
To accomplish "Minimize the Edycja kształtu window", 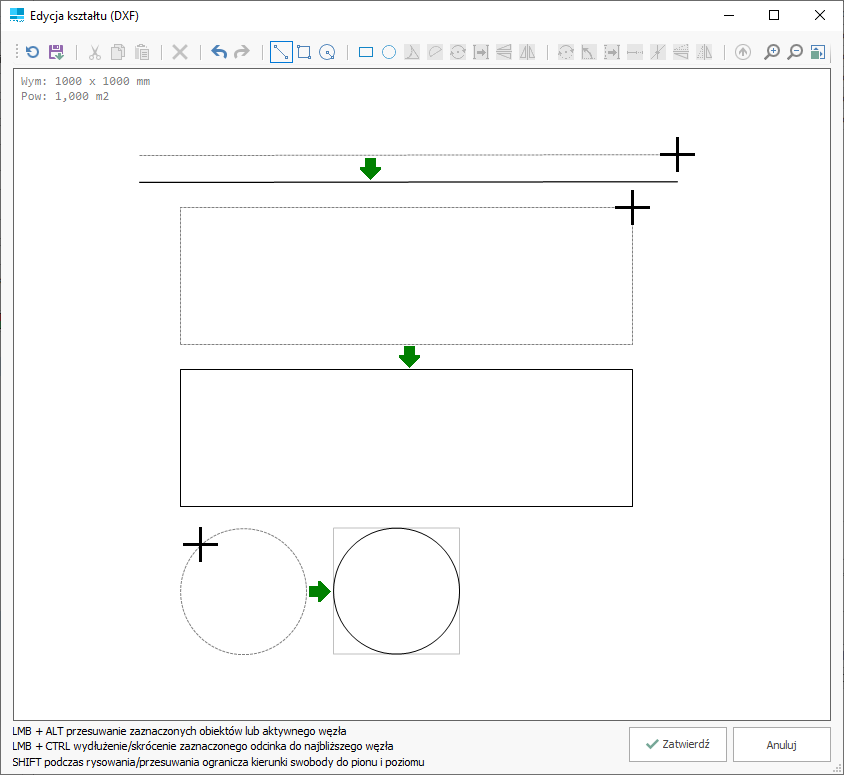I will (x=729, y=15).
